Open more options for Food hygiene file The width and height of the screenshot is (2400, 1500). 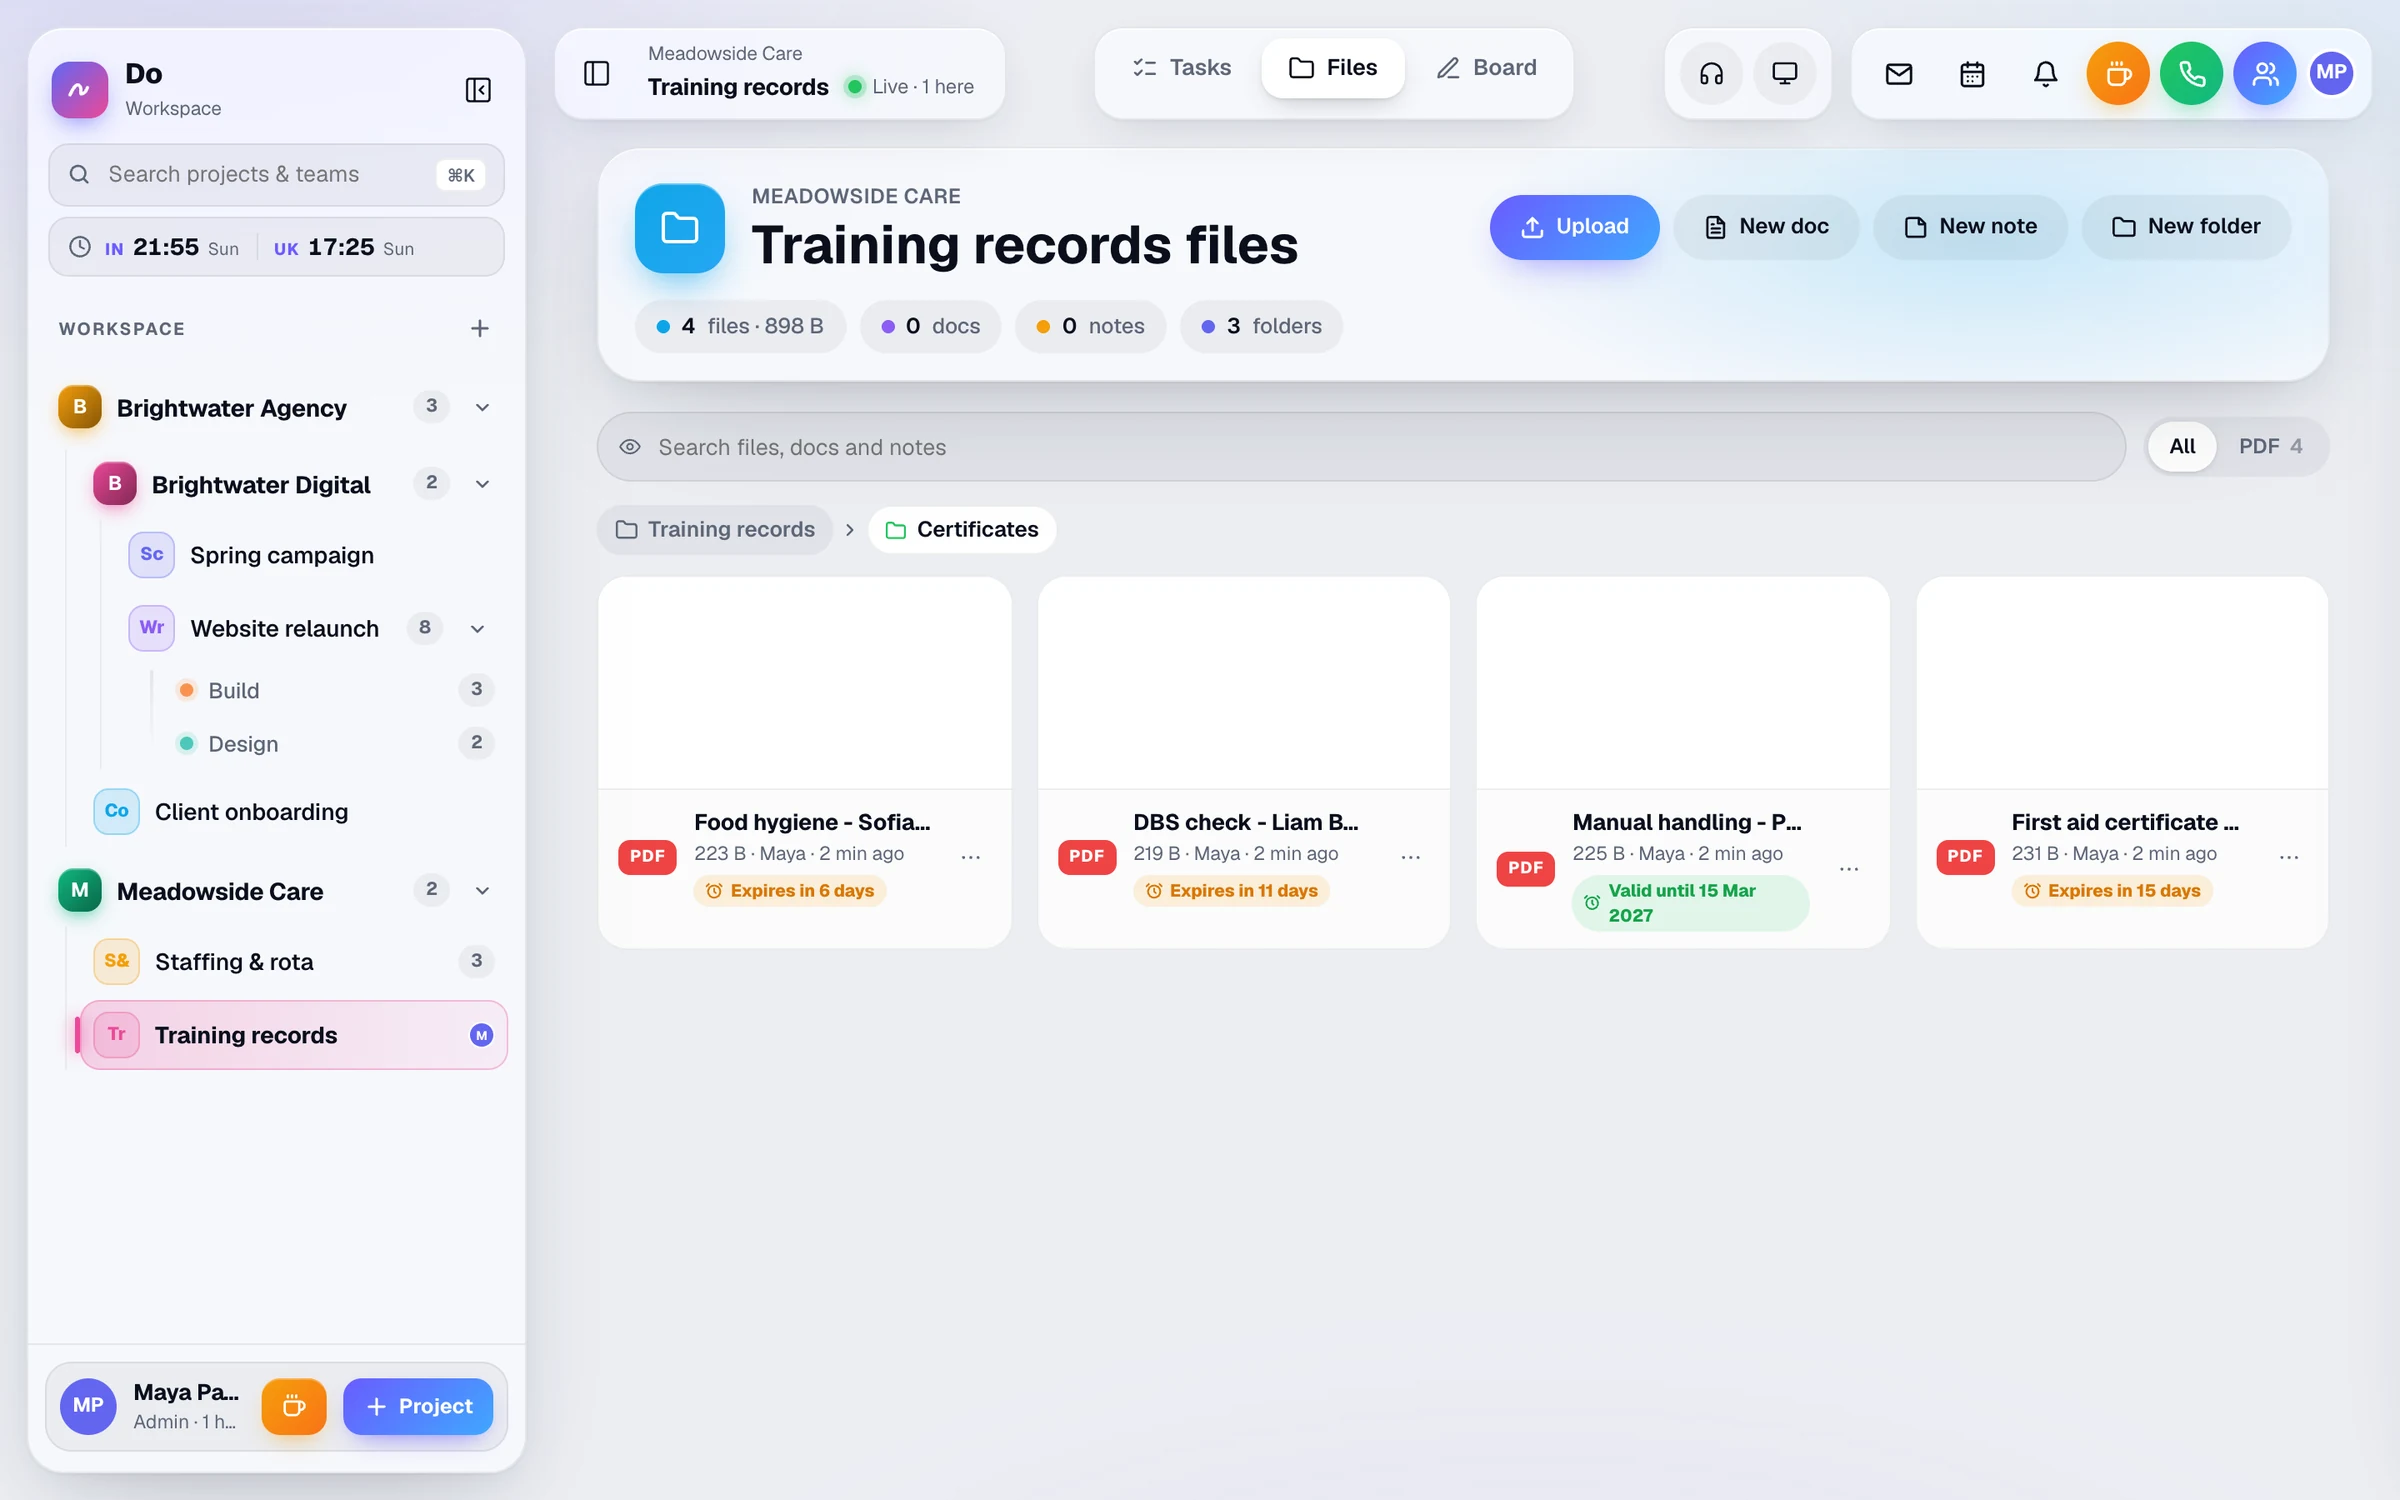[x=971, y=857]
